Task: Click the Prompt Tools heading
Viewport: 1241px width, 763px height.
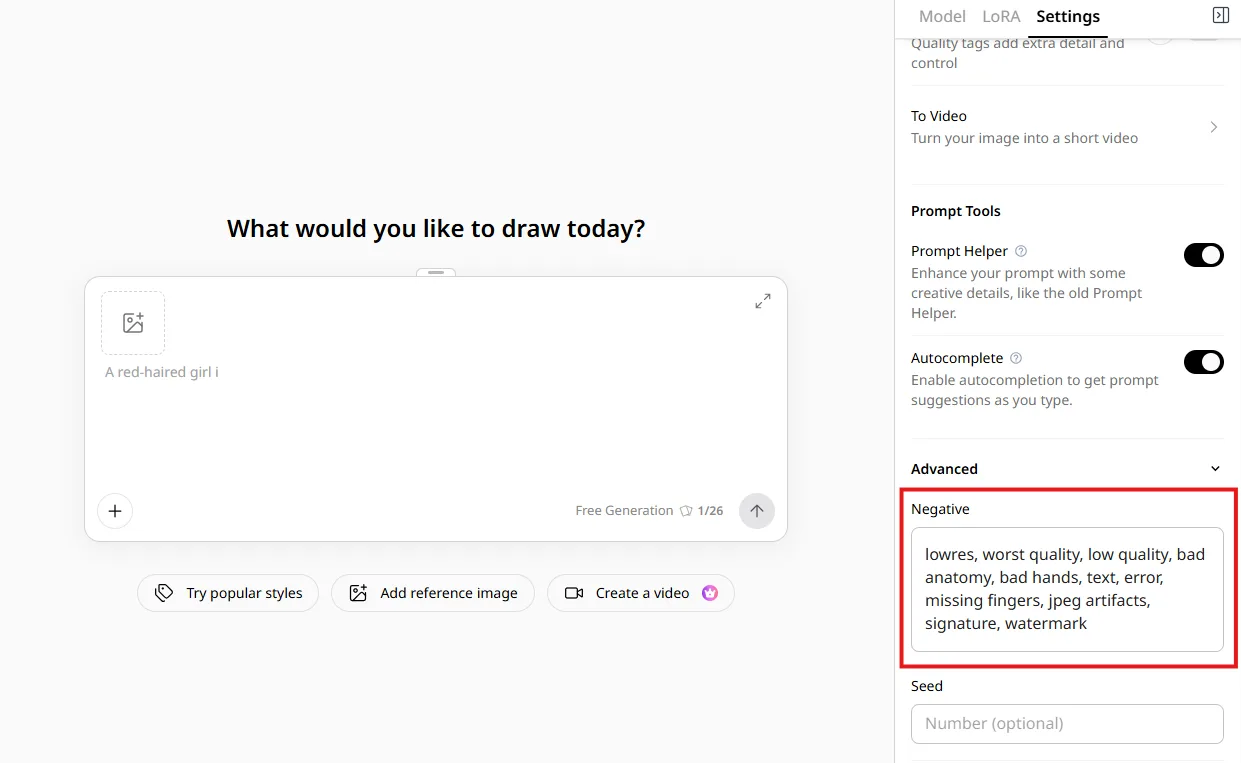Action: coord(956,211)
